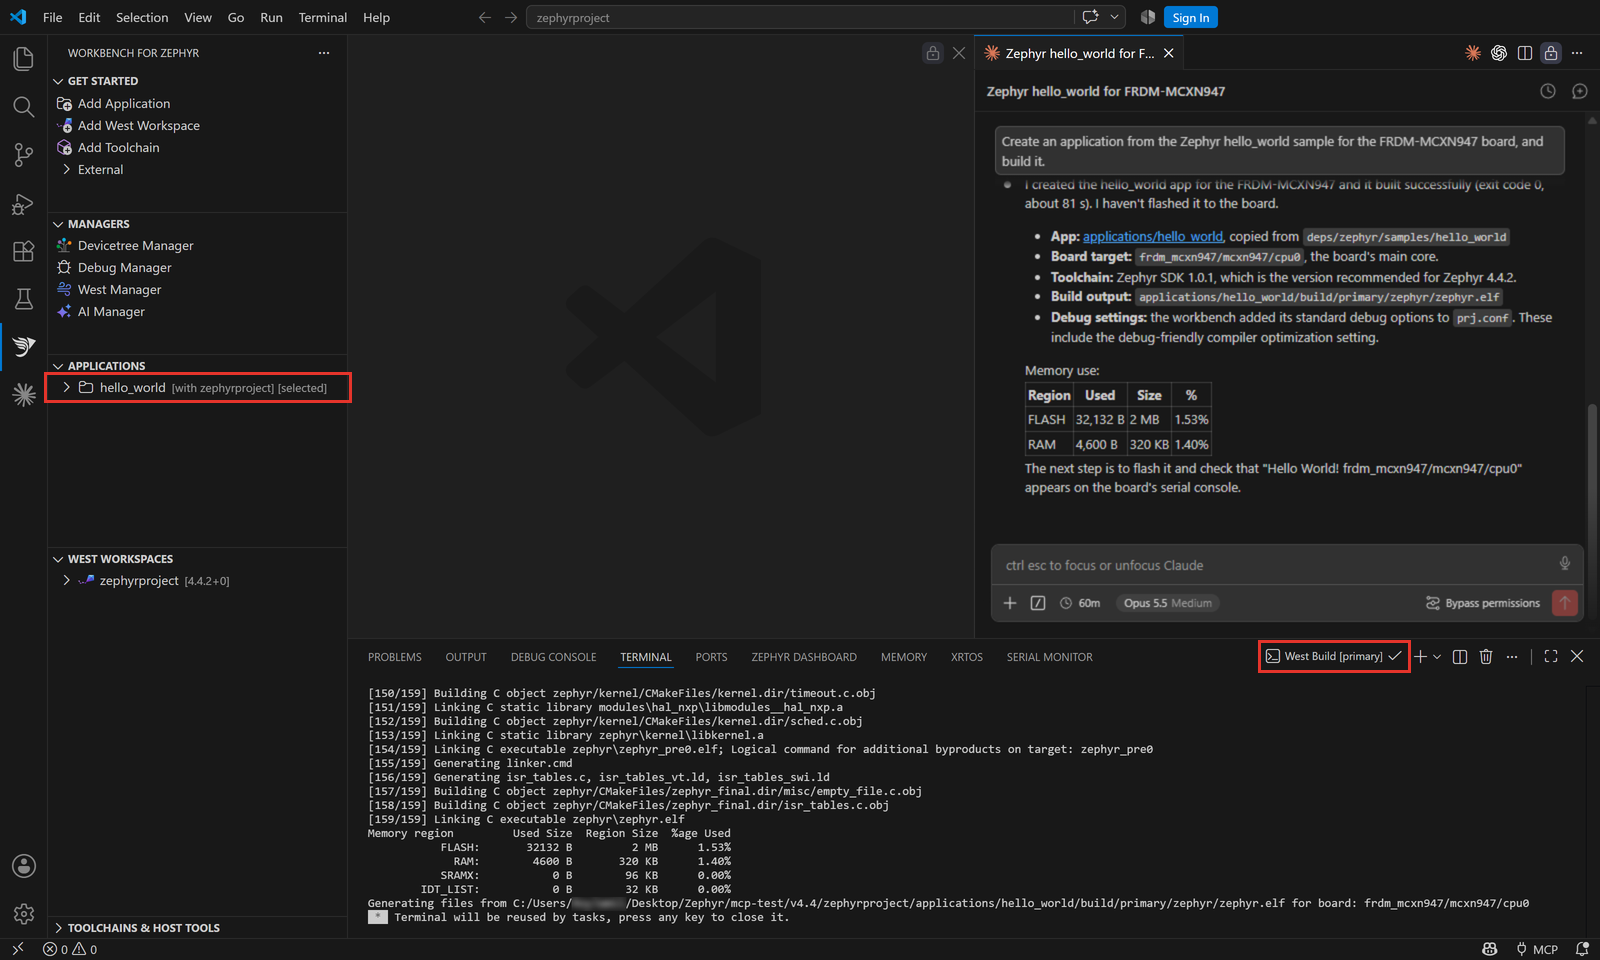The image size is (1600, 960).
Task: Open the chat history clock icon
Action: 1548,91
